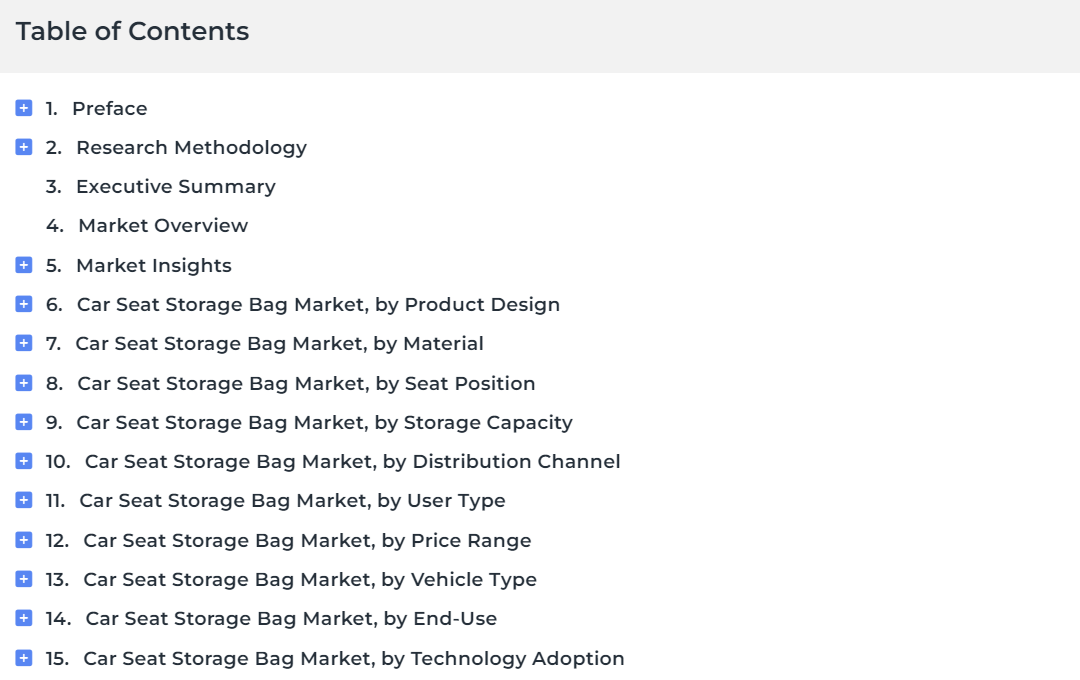Open the Executive Summary entry
1080x680 pixels.
(x=176, y=187)
